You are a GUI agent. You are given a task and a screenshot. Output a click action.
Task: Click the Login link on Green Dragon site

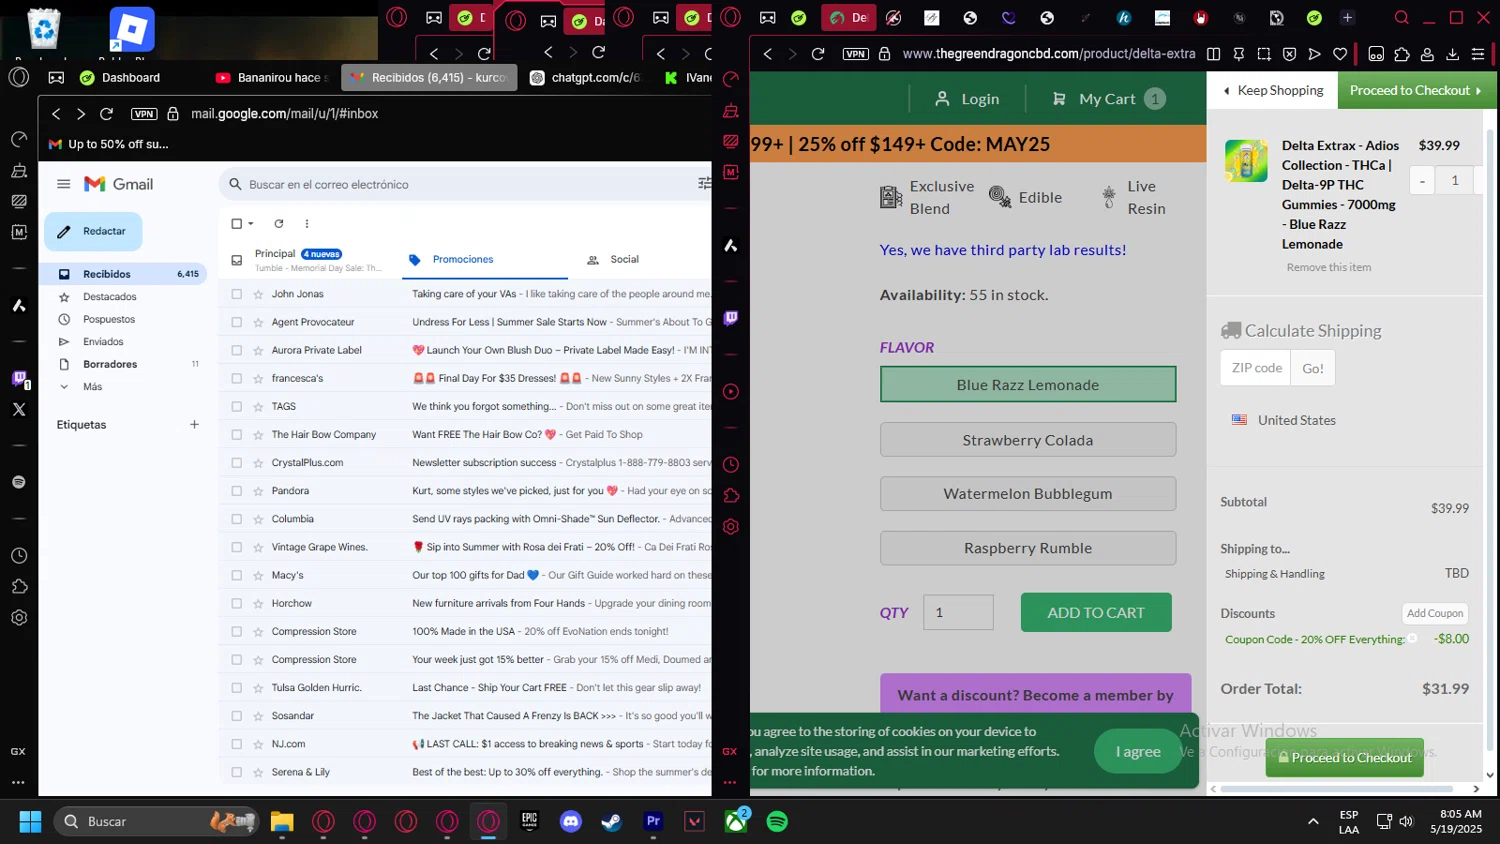pos(967,99)
